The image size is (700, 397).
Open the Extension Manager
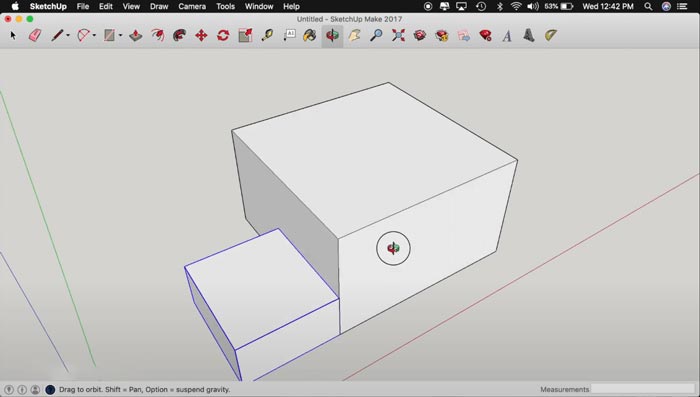pyautogui.click(x=486, y=35)
